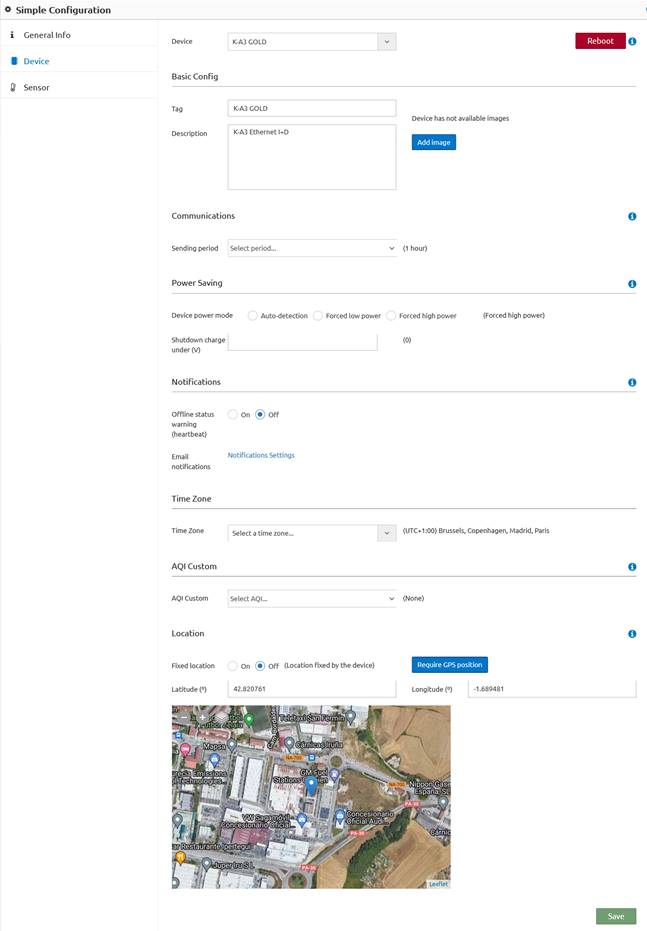Click 'Device has not available images' text
The height and width of the screenshot is (931, 647).
tap(460, 118)
